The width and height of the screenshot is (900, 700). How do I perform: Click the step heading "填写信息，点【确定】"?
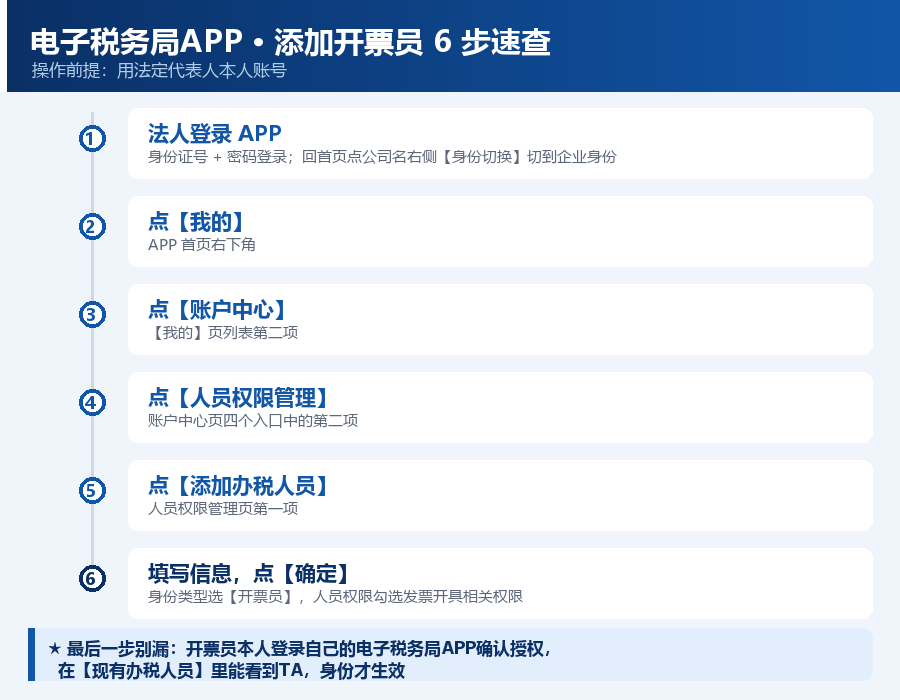(x=248, y=573)
